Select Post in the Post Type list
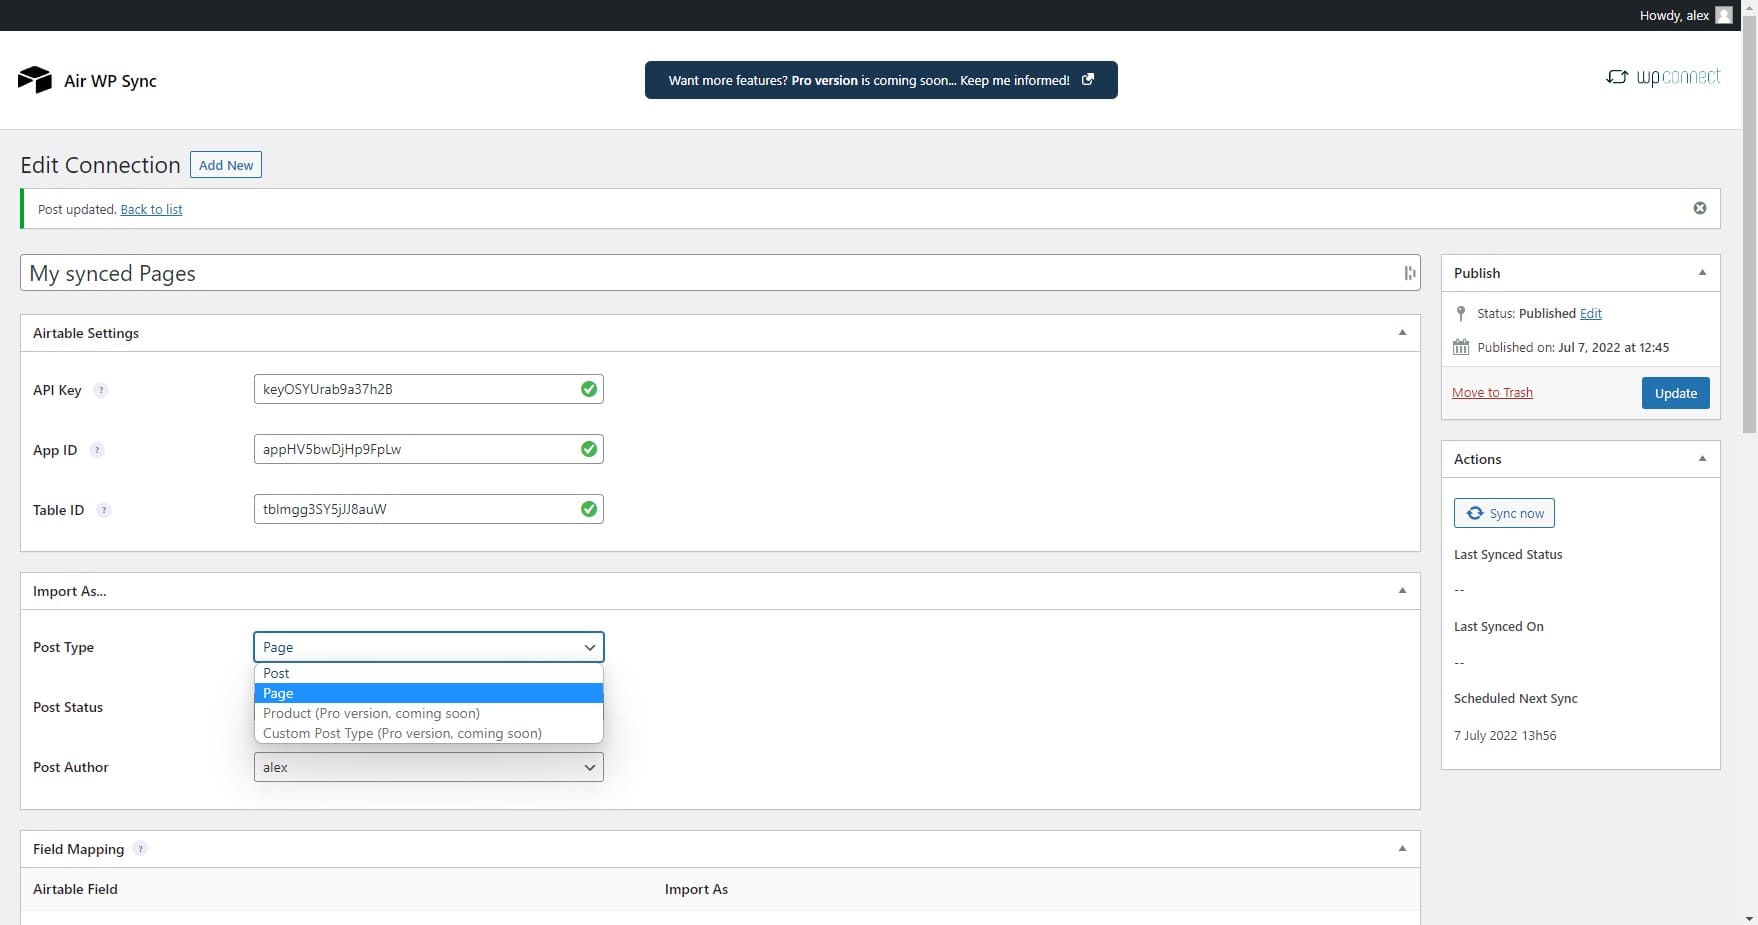 coord(429,673)
